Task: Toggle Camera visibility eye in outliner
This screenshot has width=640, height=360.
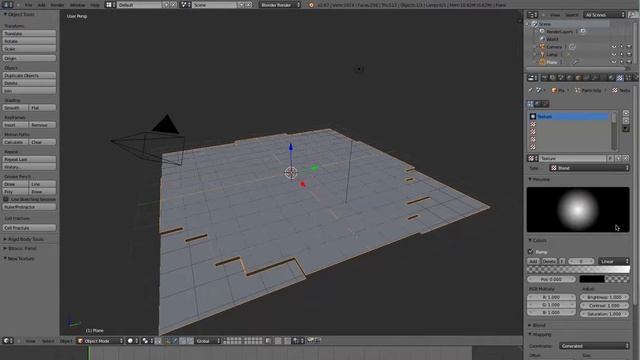Action: pyautogui.click(x=613, y=47)
